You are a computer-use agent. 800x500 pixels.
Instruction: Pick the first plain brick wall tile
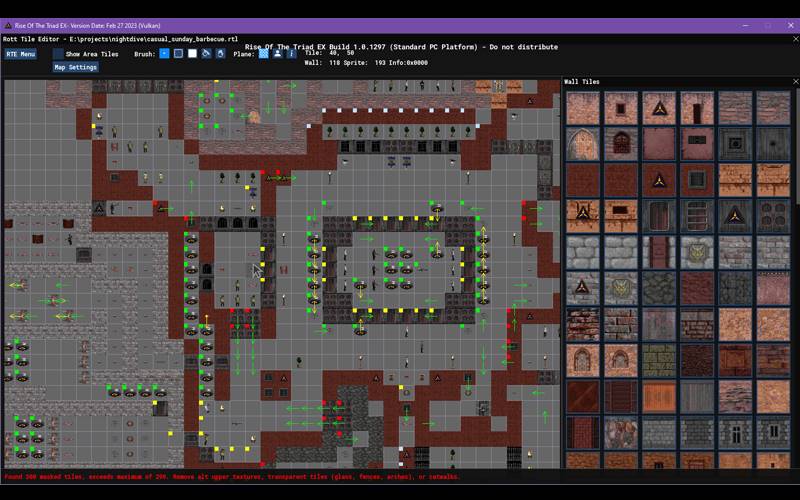583,108
